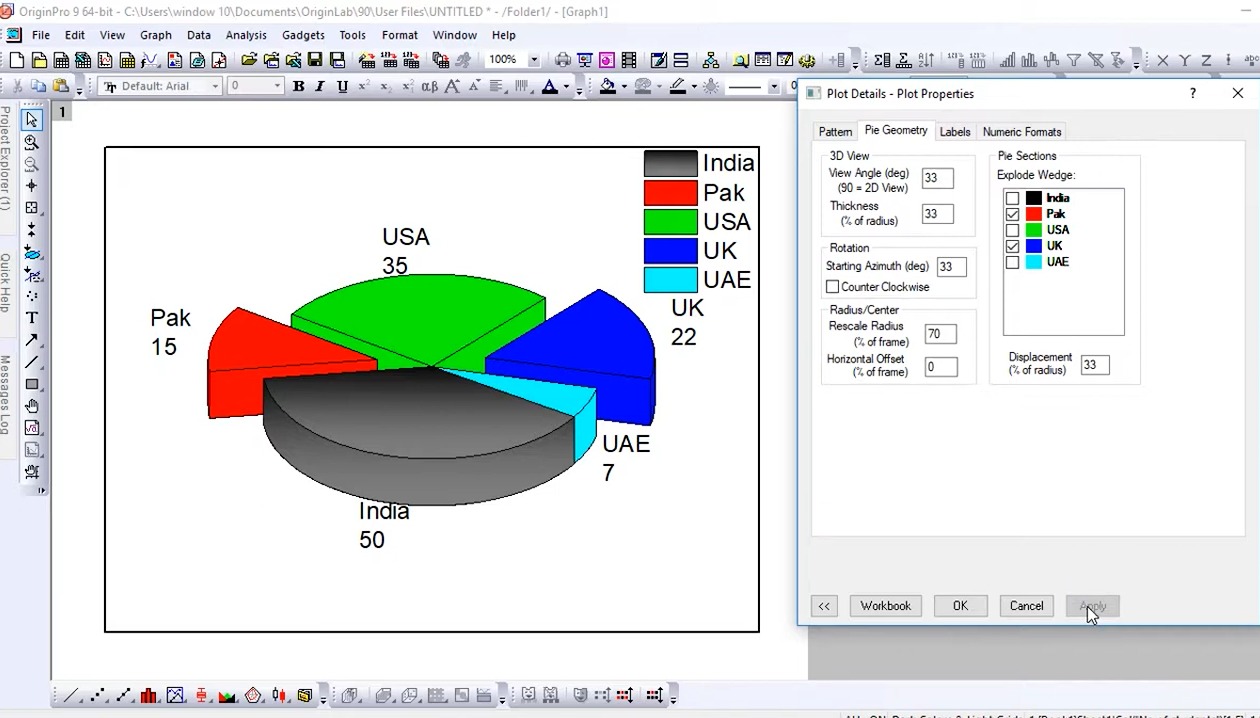Click the line plot icon in bottom toolbar
The height and width of the screenshot is (718, 1260).
(x=71, y=695)
